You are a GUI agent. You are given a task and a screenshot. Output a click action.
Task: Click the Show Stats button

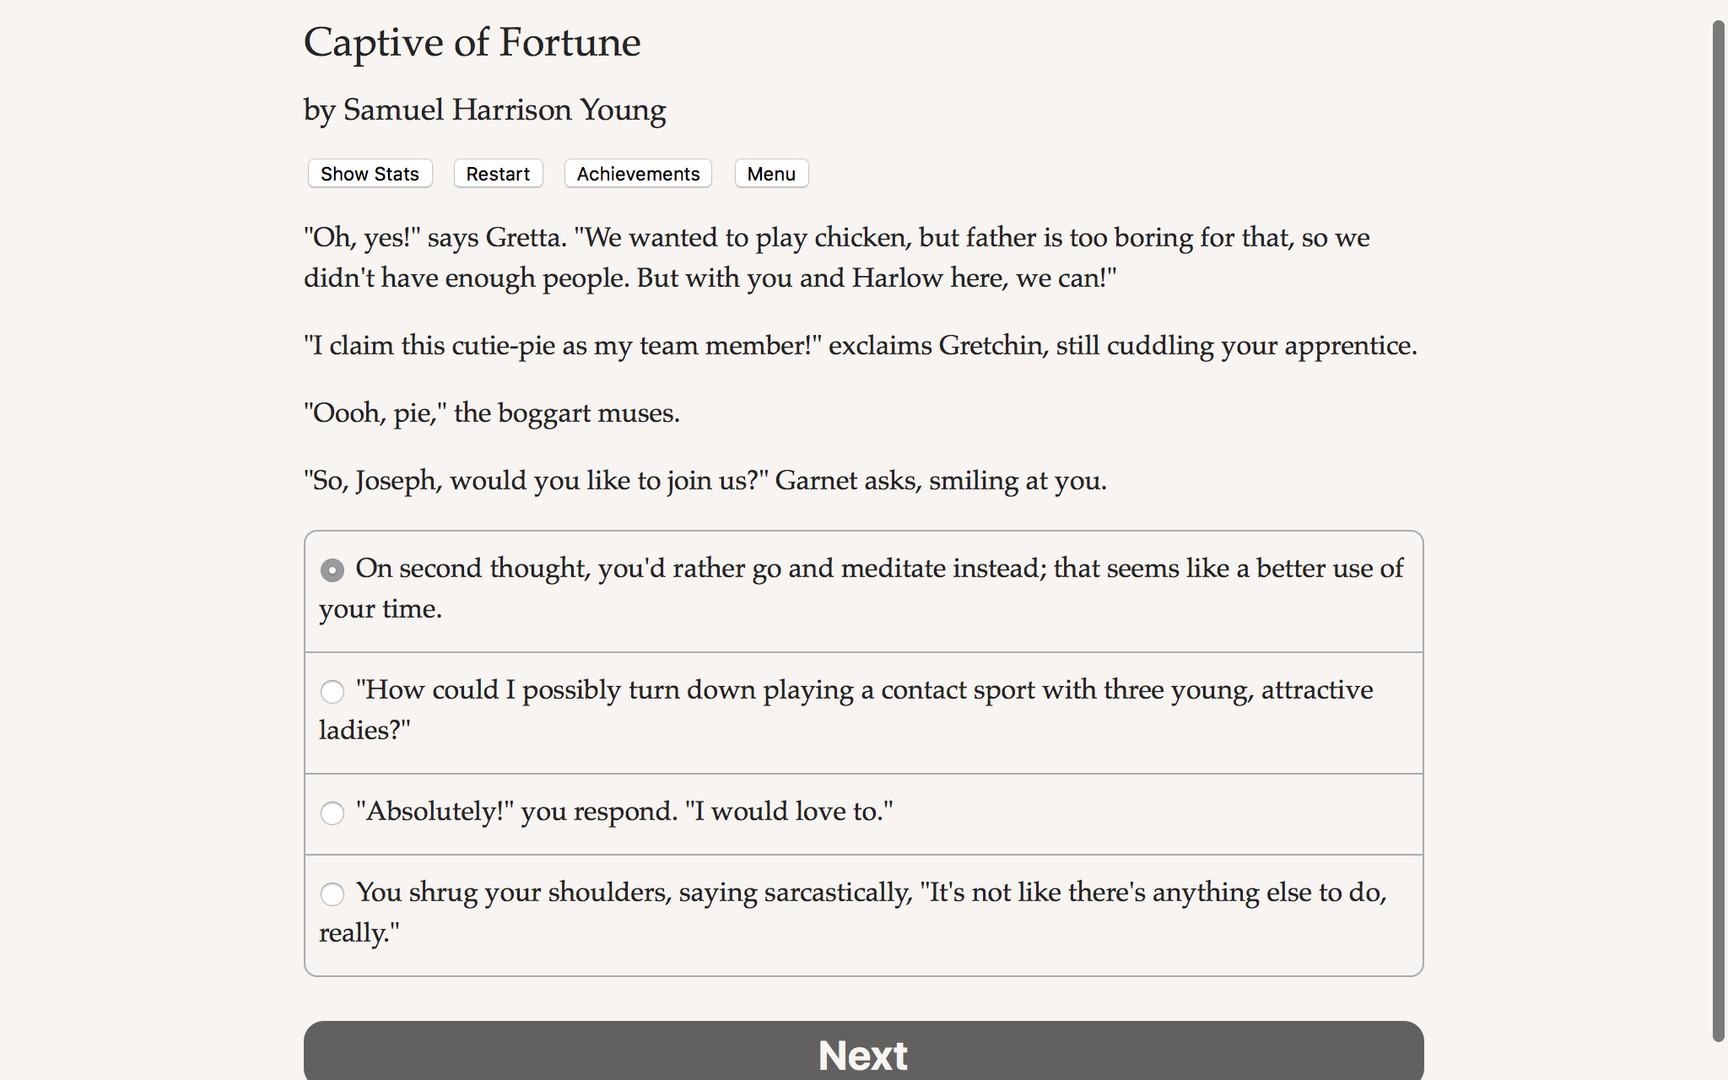369,173
